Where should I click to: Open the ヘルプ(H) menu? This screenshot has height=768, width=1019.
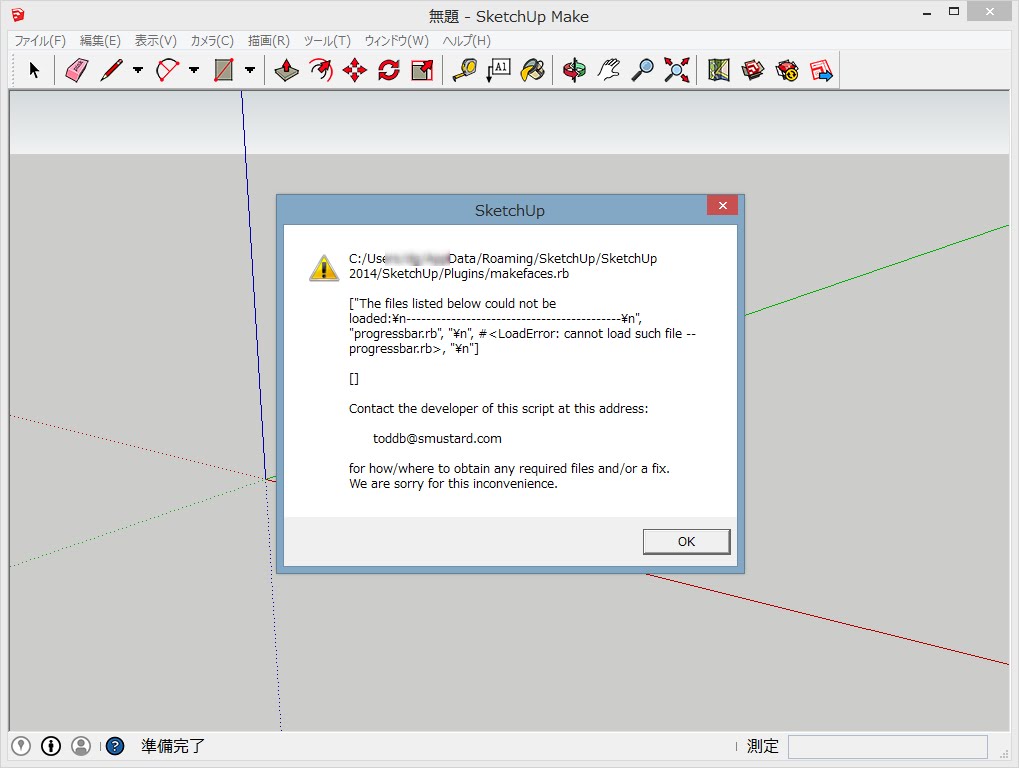(x=467, y=40)
